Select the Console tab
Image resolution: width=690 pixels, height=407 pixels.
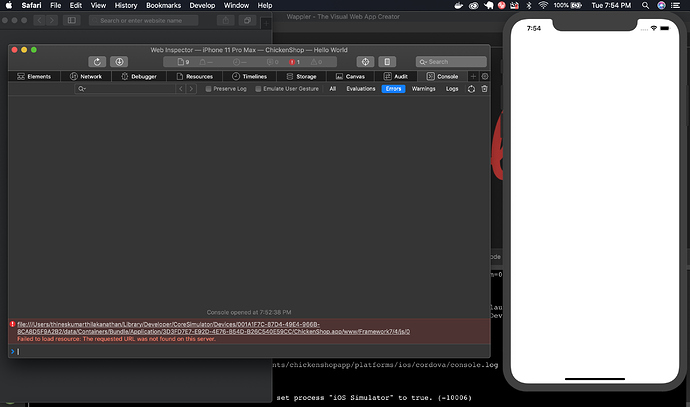(443, 77)
